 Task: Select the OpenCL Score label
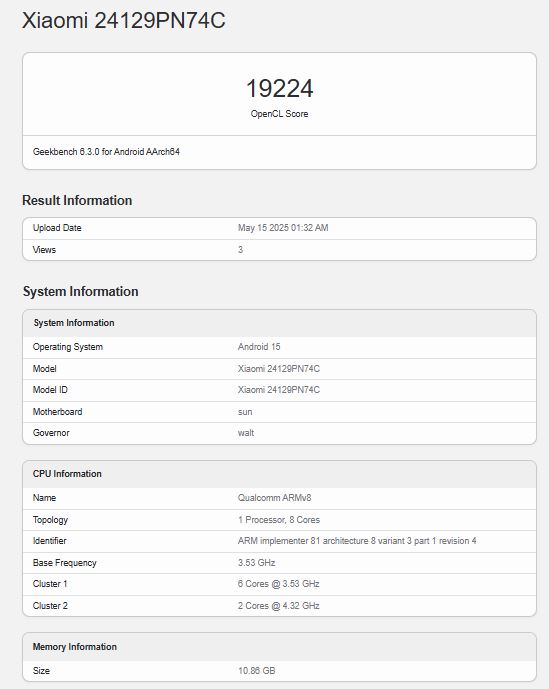pyautogui.click(x=280, y=114)
